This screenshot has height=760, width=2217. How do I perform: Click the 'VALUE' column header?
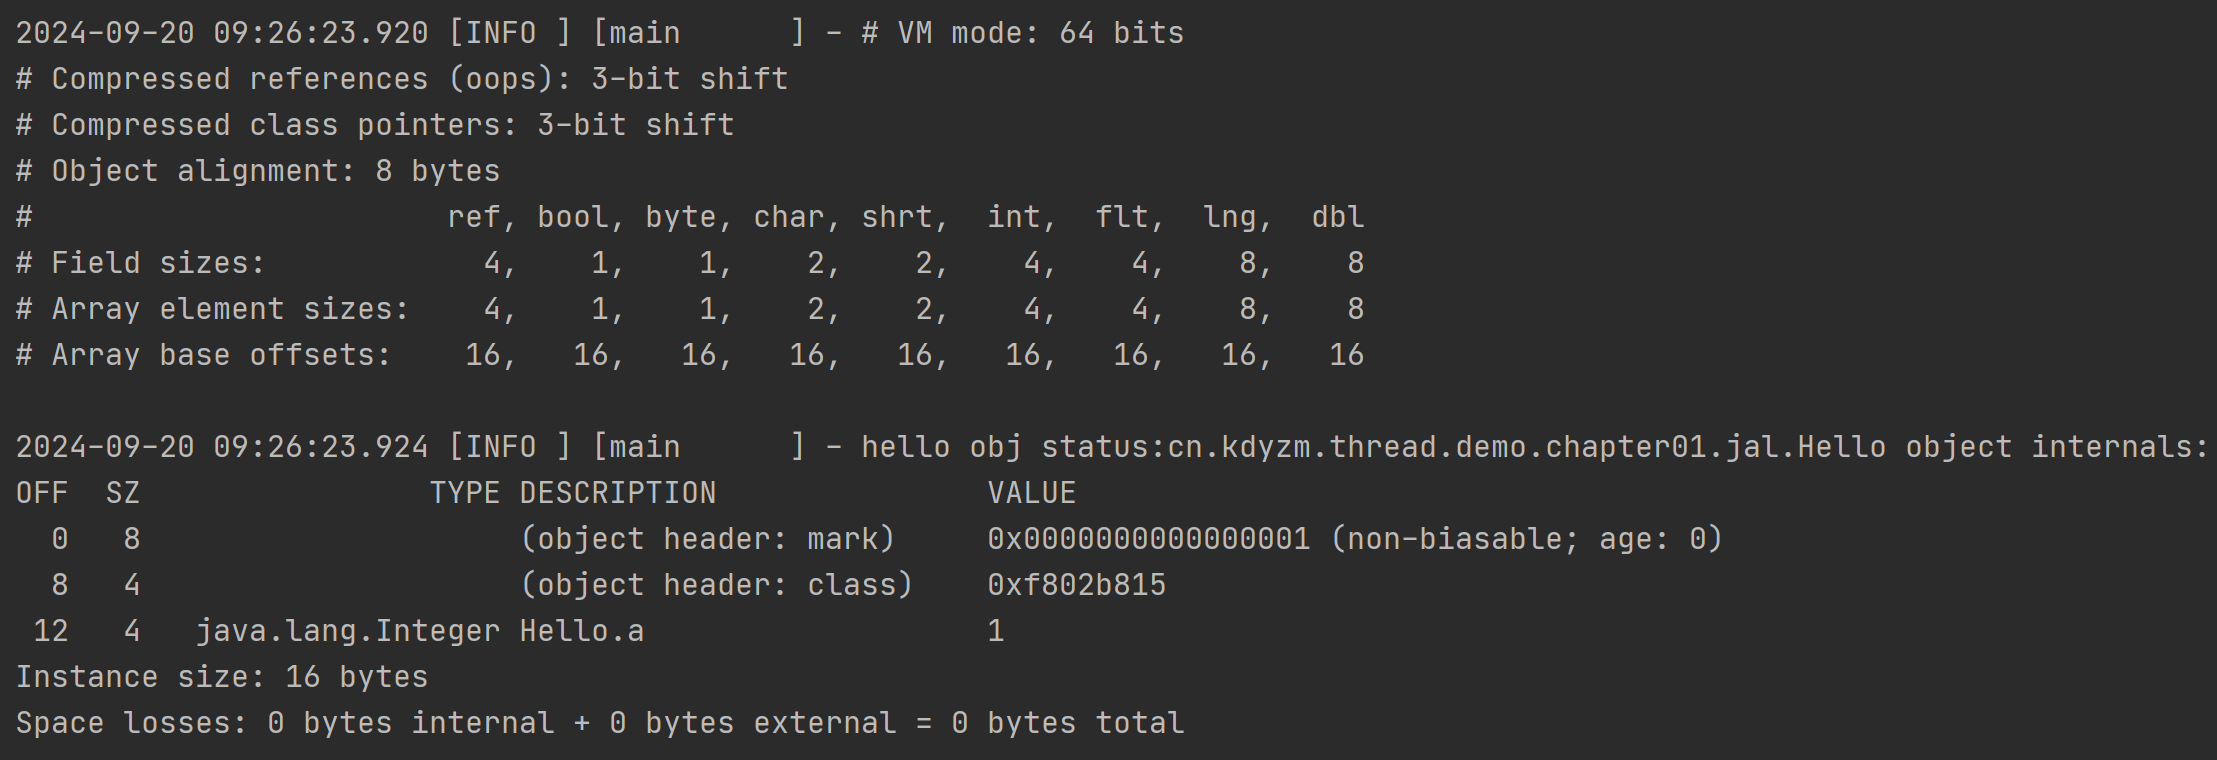1031,493
